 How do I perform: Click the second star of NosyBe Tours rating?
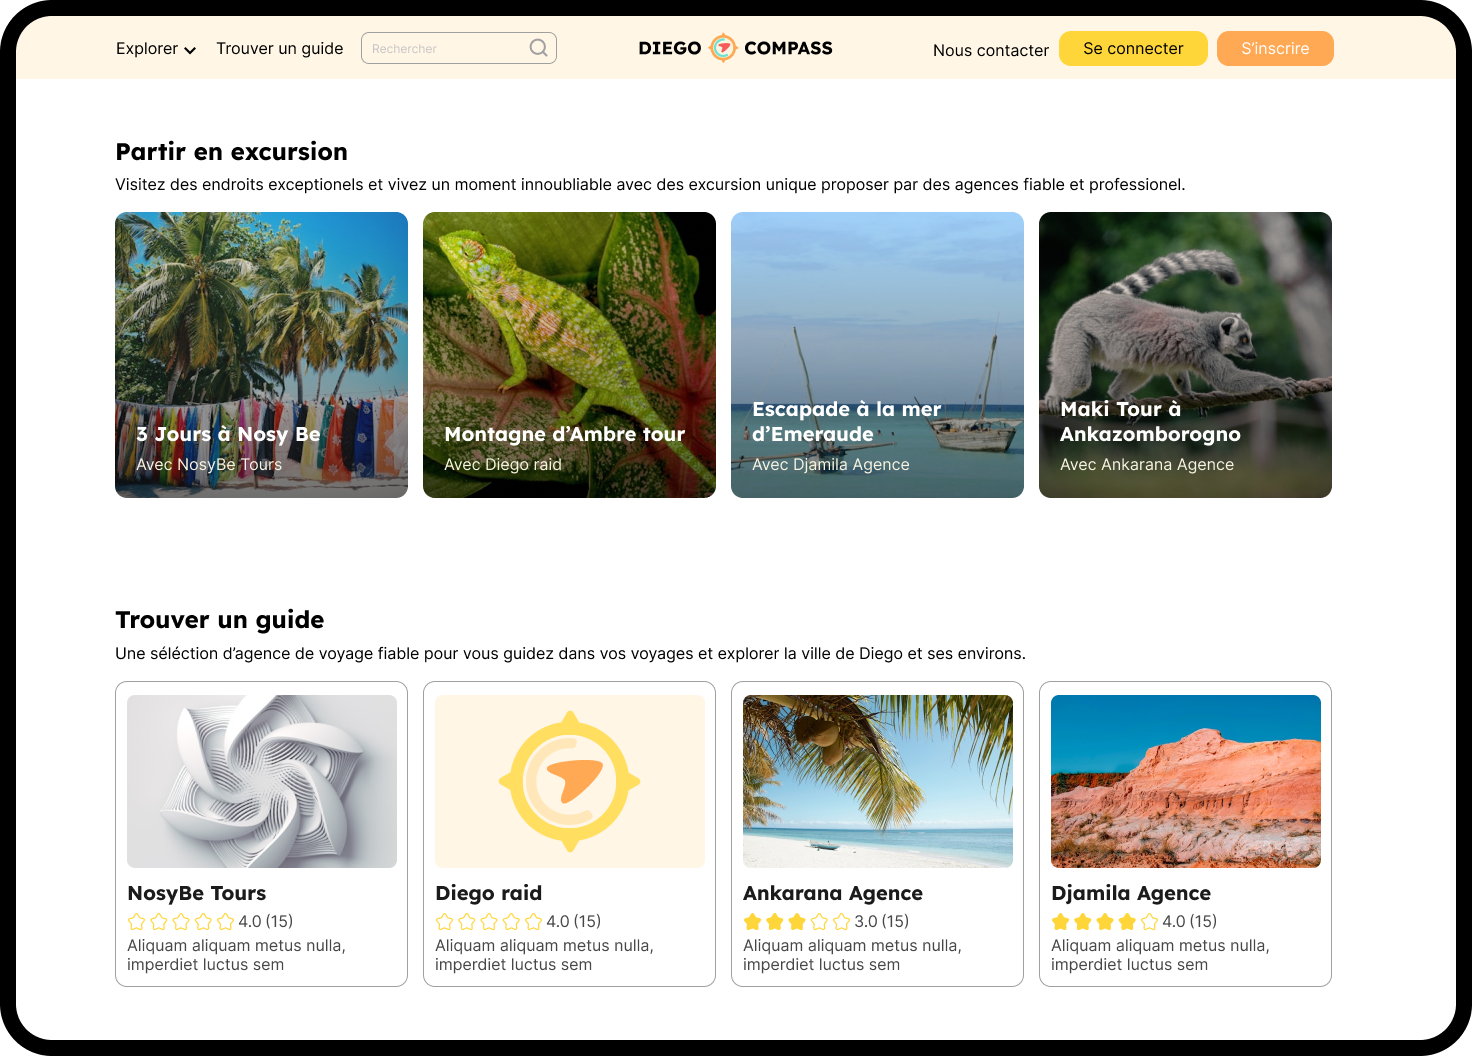click(x=160, y=921)
